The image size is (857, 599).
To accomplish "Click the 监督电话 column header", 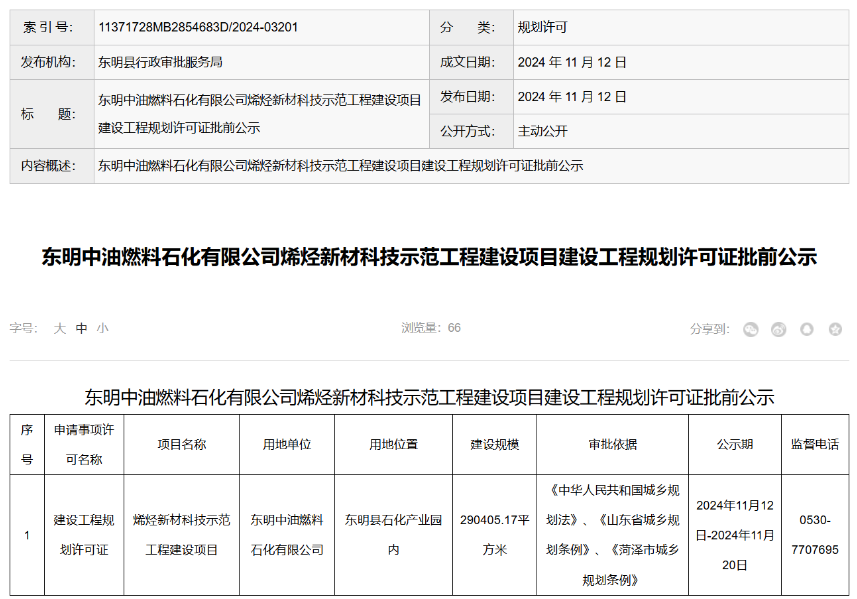I will (815, 444).
